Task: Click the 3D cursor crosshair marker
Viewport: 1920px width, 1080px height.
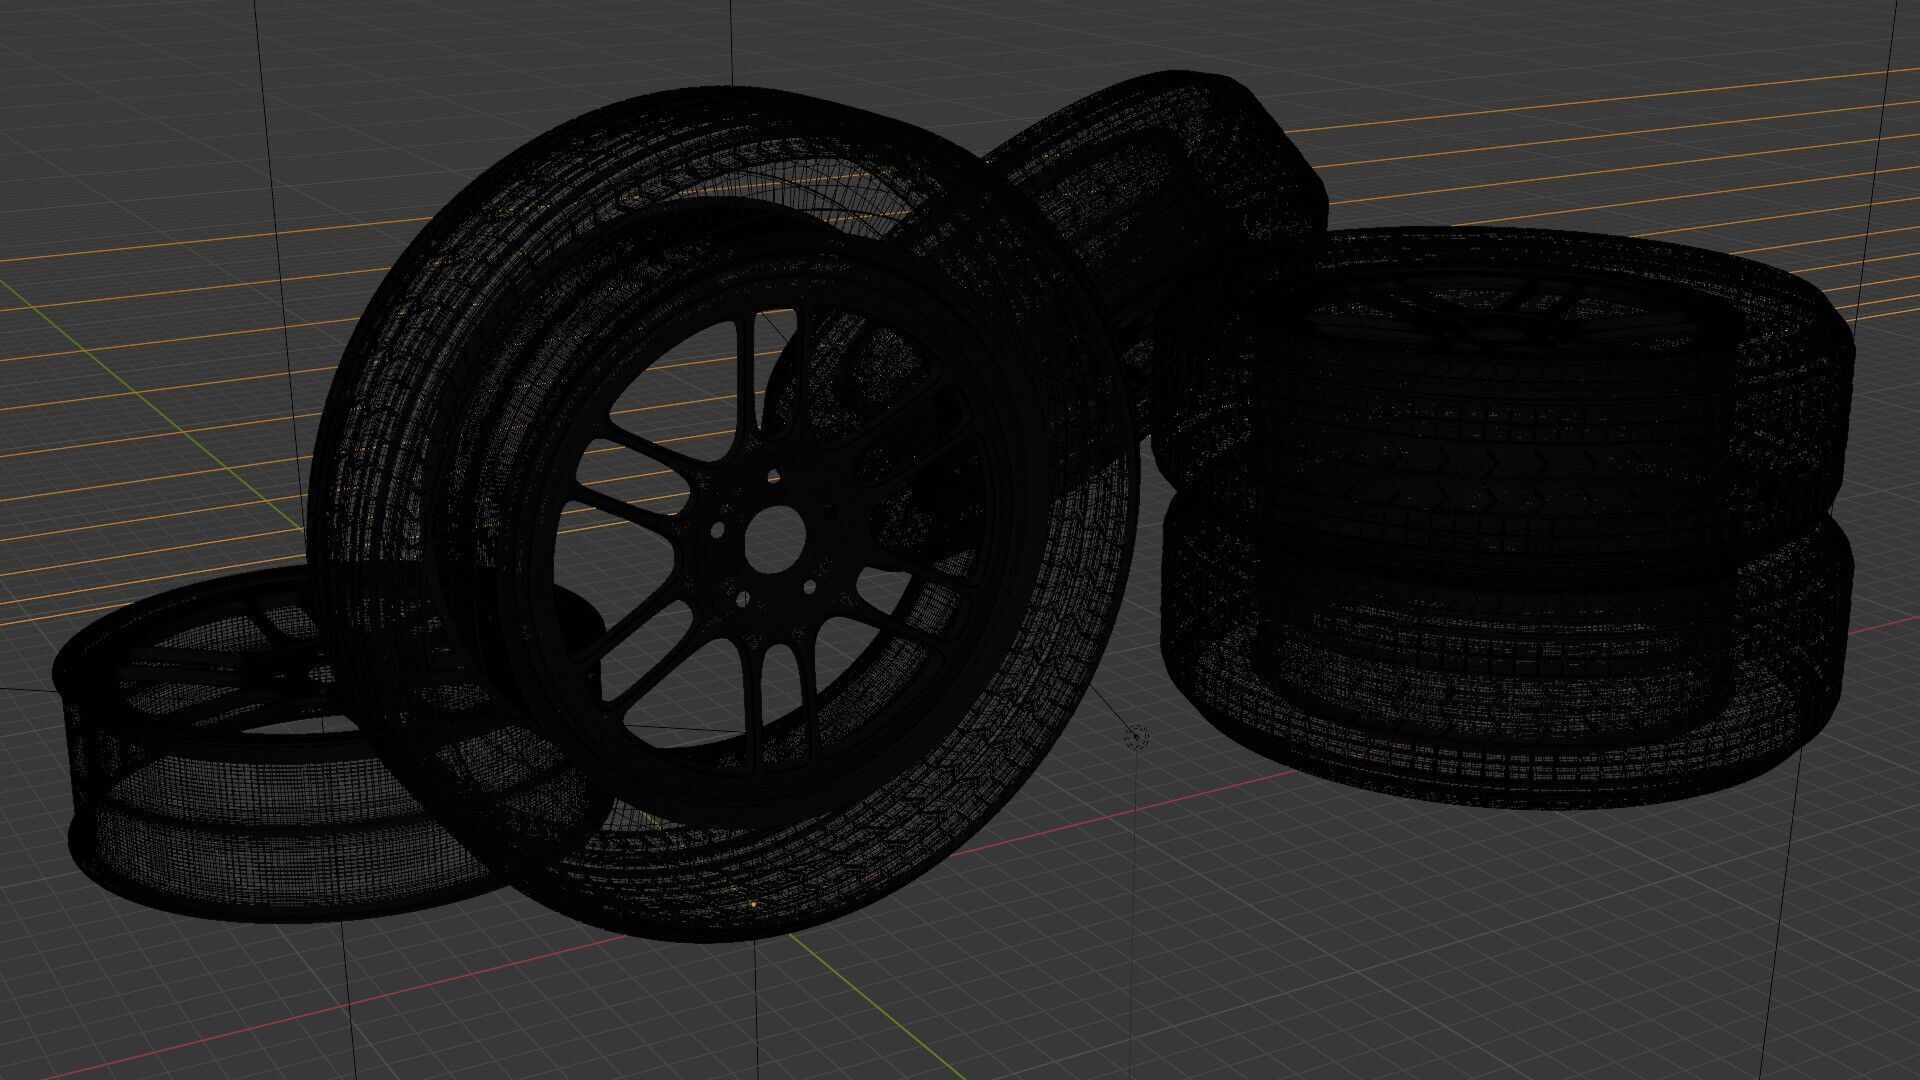Action: click(x=1137, y=738)
